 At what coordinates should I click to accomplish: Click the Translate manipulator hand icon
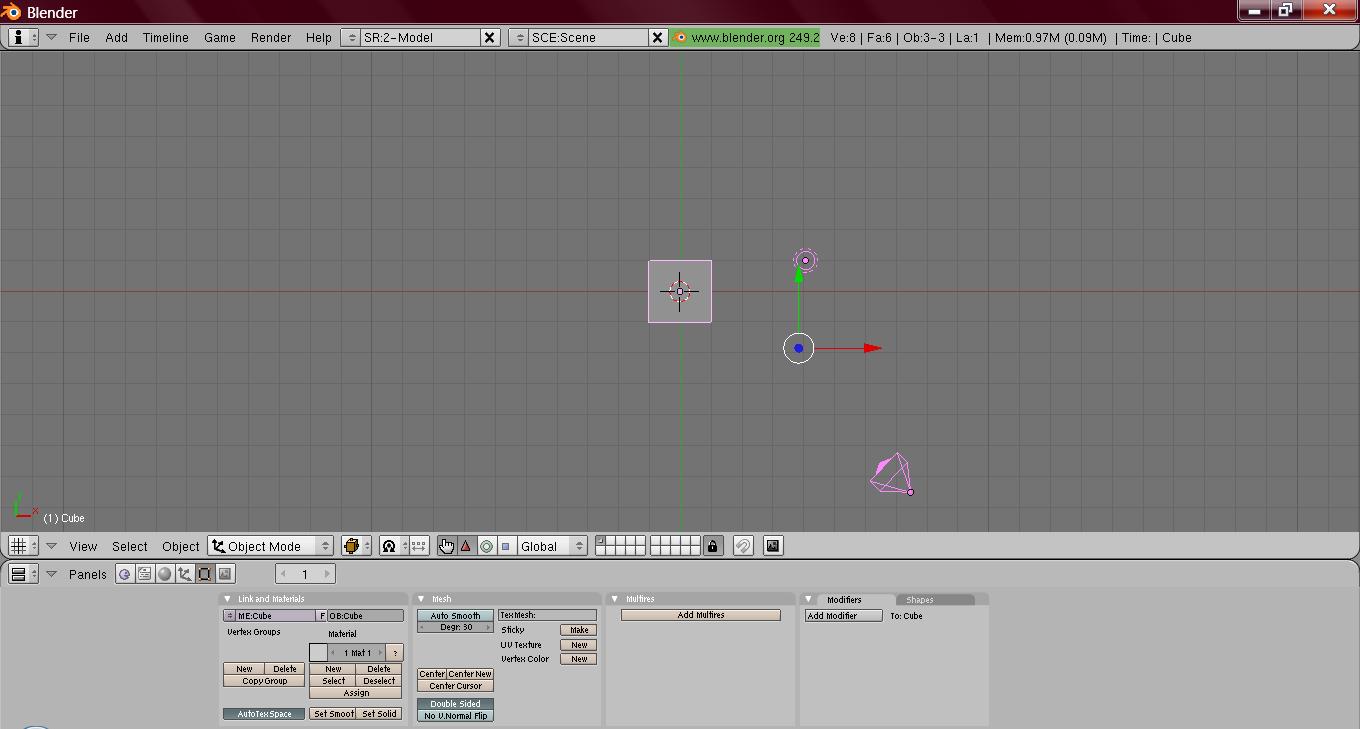tap(446, 546)
